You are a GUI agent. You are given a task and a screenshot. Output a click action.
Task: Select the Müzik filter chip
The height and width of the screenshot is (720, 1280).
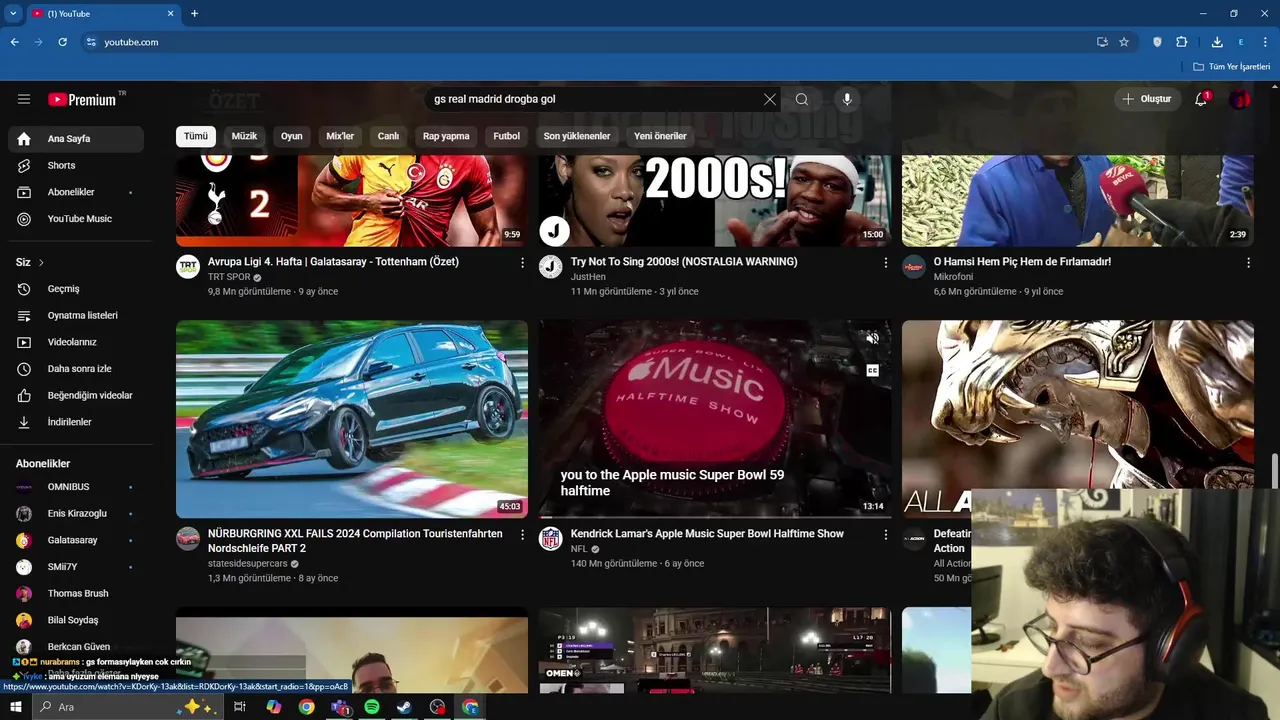244,136
